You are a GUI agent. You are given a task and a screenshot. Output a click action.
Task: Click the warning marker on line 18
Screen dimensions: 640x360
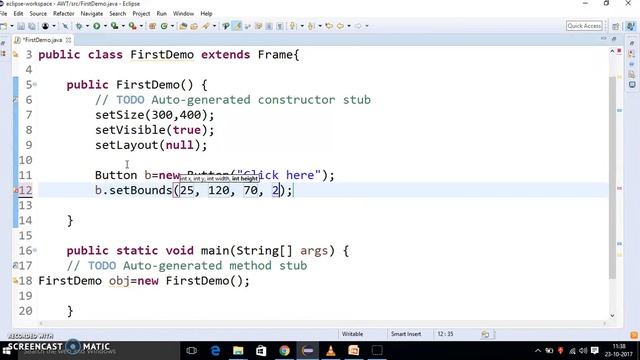tap(16, 281)
